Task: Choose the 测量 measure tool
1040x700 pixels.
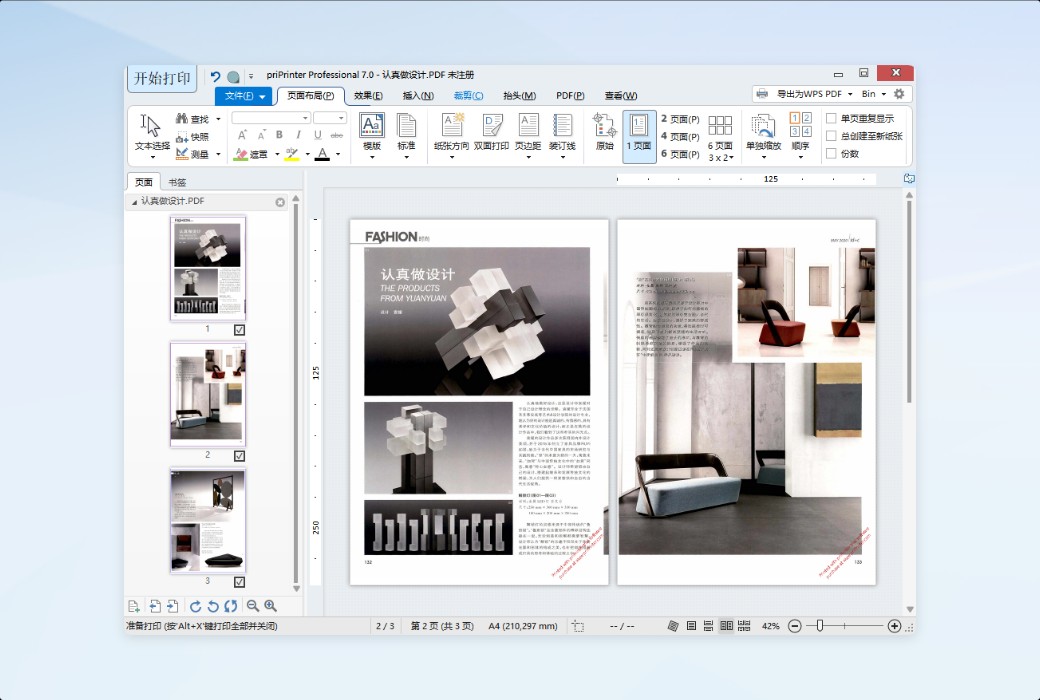Action: (x=193, y=154)
